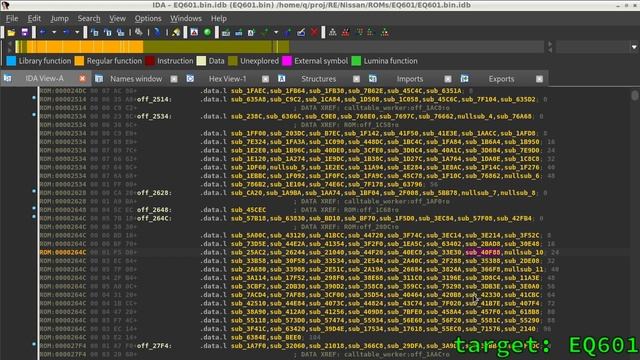The image size is (640, 360).
Task: Click the blue-bar toolbar icon after the green circle
Action: (x=239, y=32)
